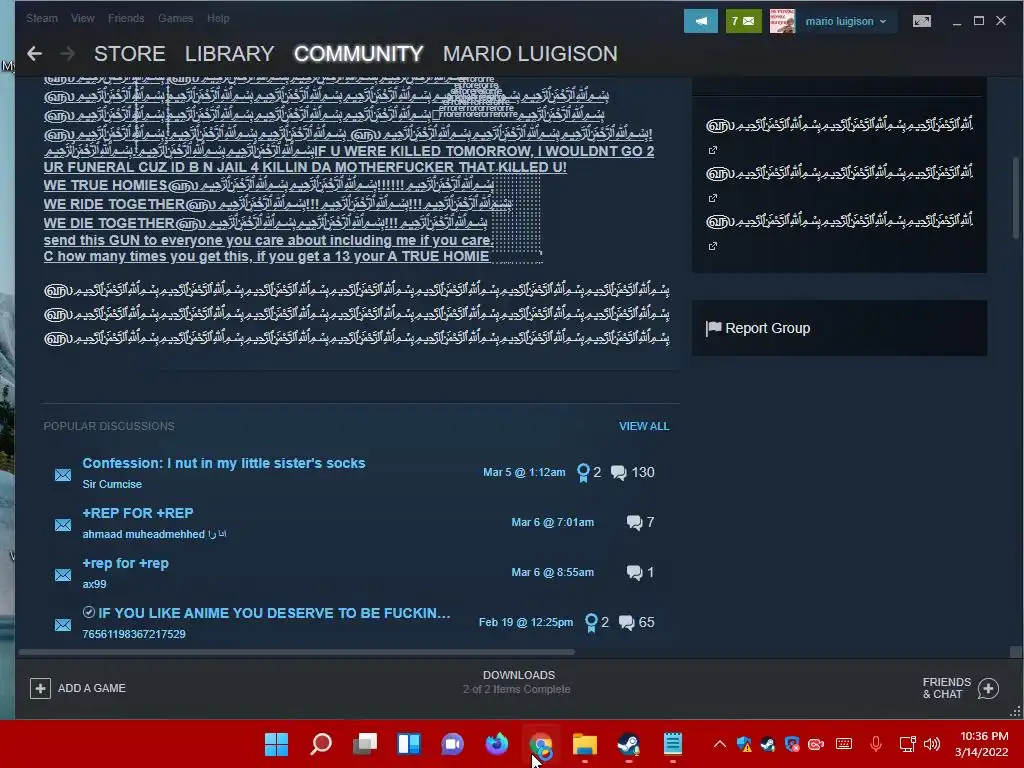This screenshot has width=1024, height=768.
Task: Open third external link icon in sidebar
Action: point(712,246)
